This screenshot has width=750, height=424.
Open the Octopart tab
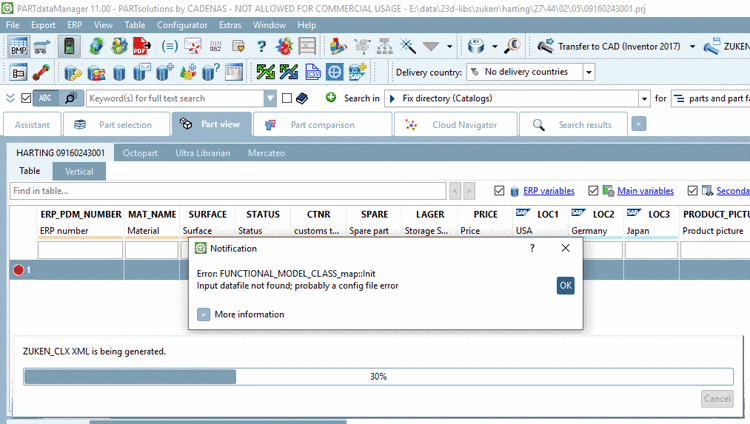click(140, 153)
